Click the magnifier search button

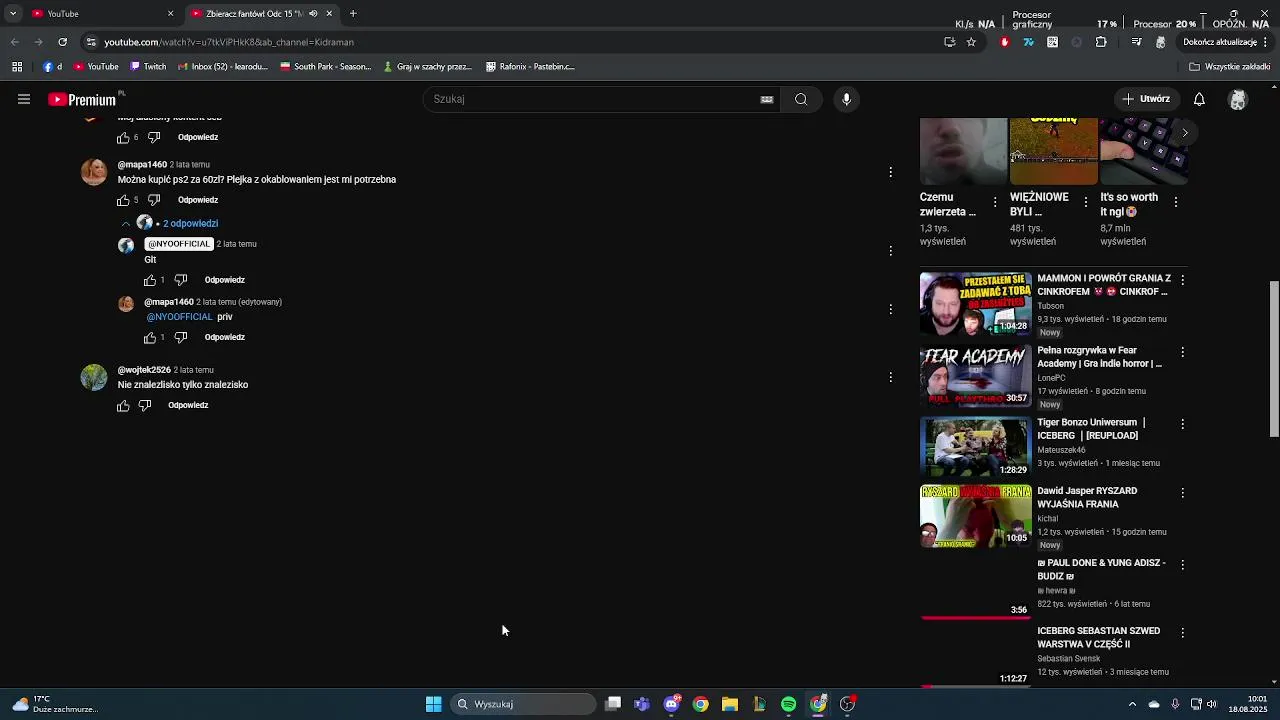pyautogui.click(x=801, y=99)
